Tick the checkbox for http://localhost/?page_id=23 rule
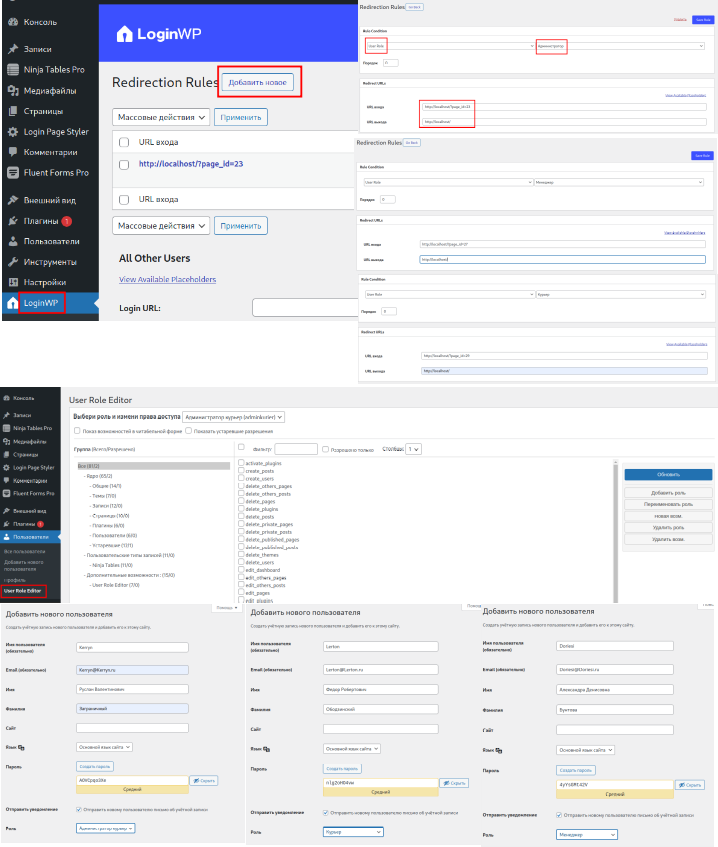 (x=124, y=165)
